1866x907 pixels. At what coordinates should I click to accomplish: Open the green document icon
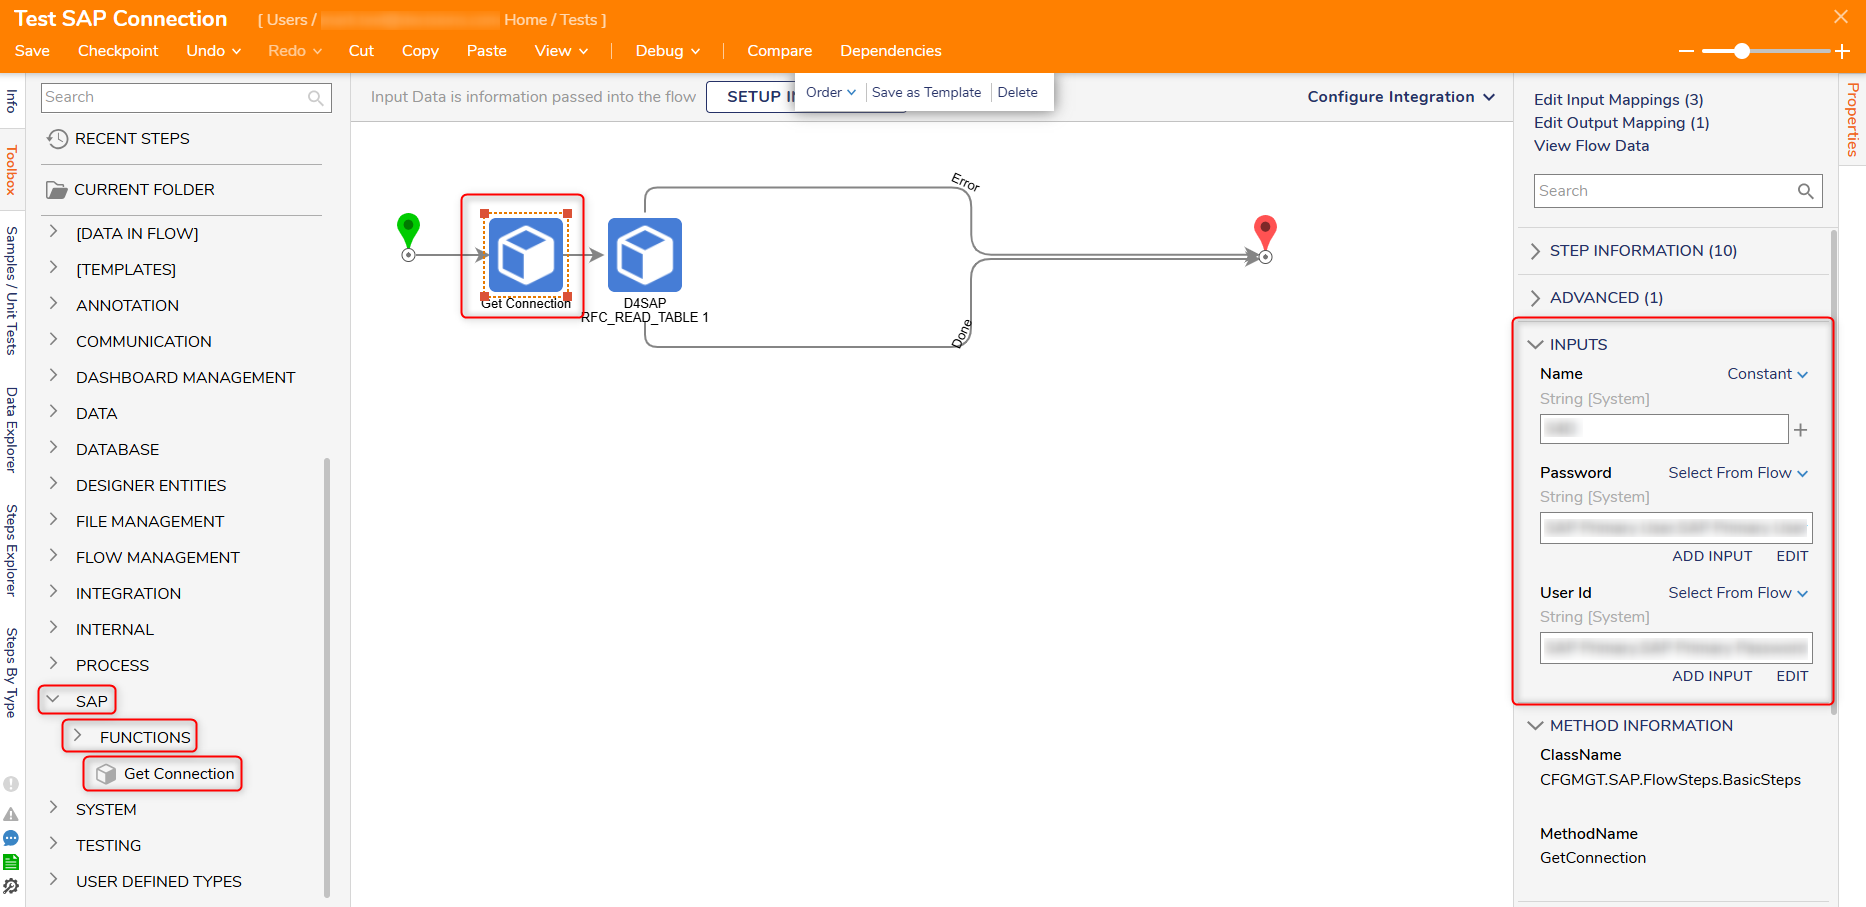click(11, 862)
